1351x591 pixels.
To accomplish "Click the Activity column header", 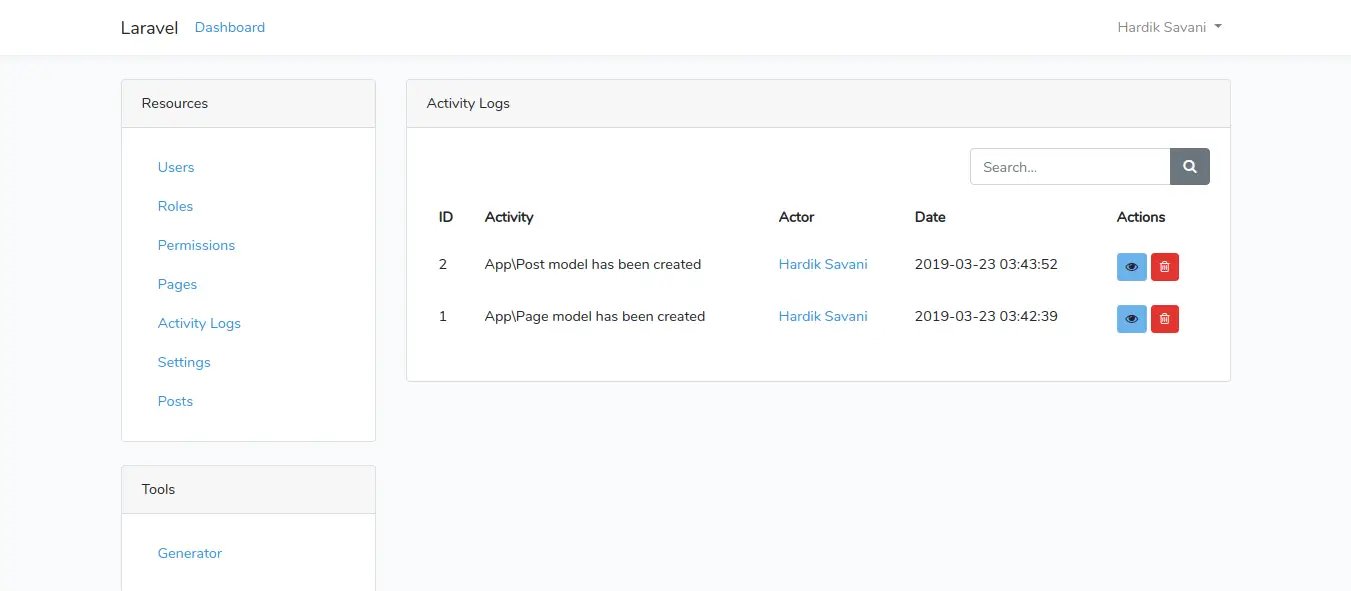I will click(509, 217).
